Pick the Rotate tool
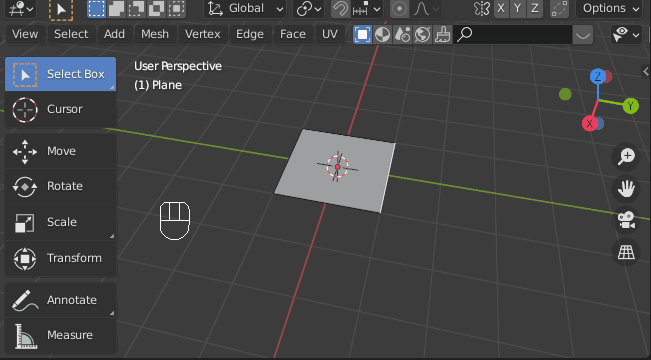 (x=60, y=186)
